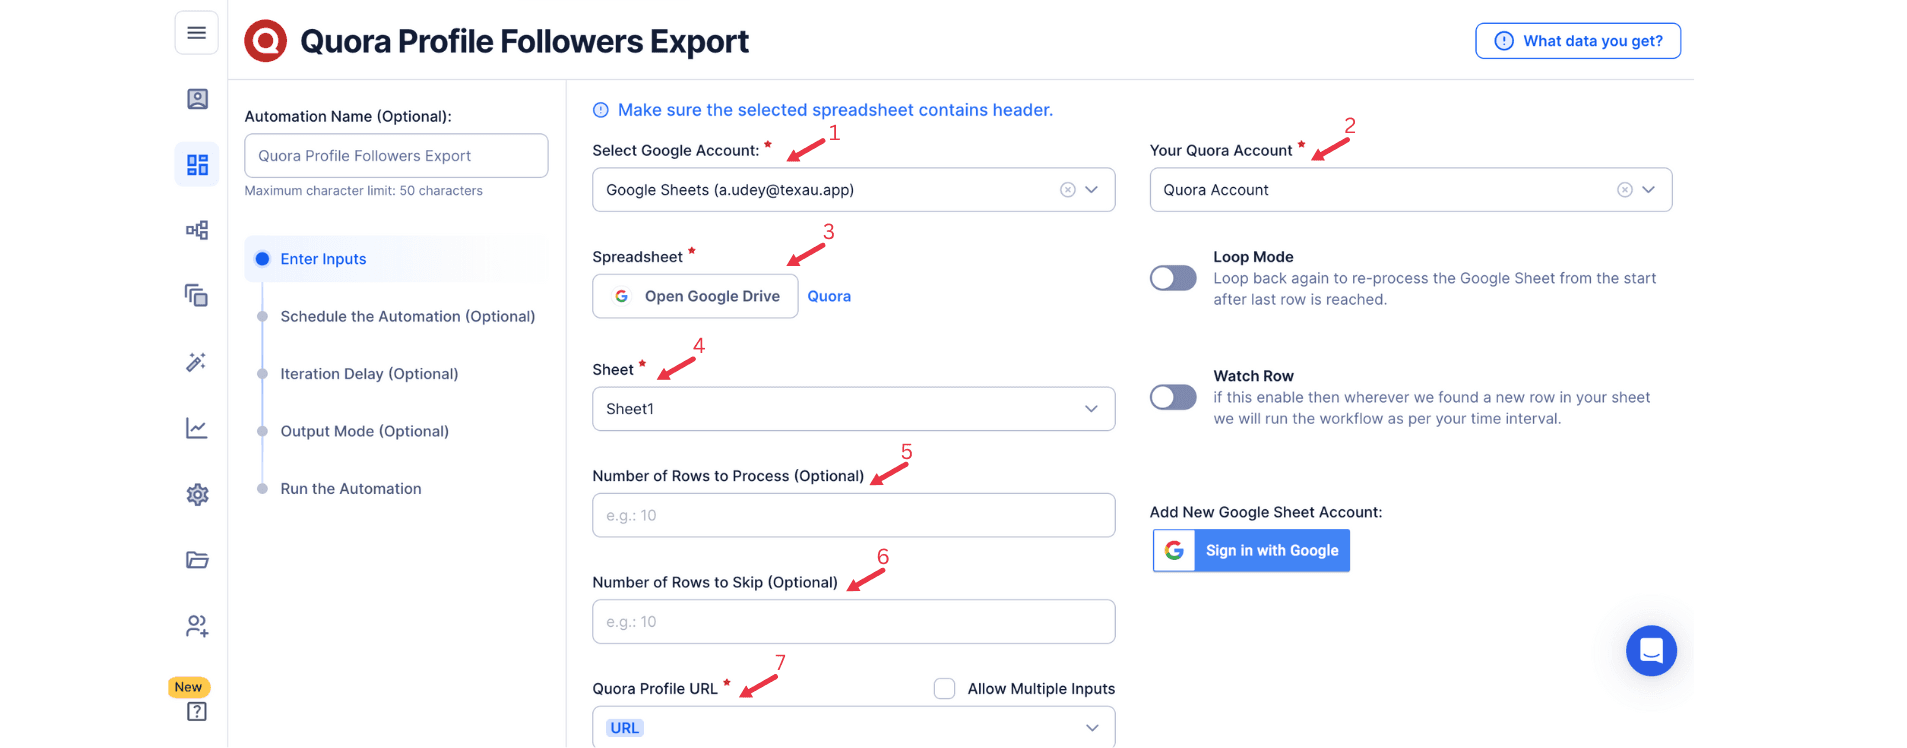Viewport: 1907px width, 748px height.
Task: Open the Sheet1 dropdown
Action: (x=853, y=409)
